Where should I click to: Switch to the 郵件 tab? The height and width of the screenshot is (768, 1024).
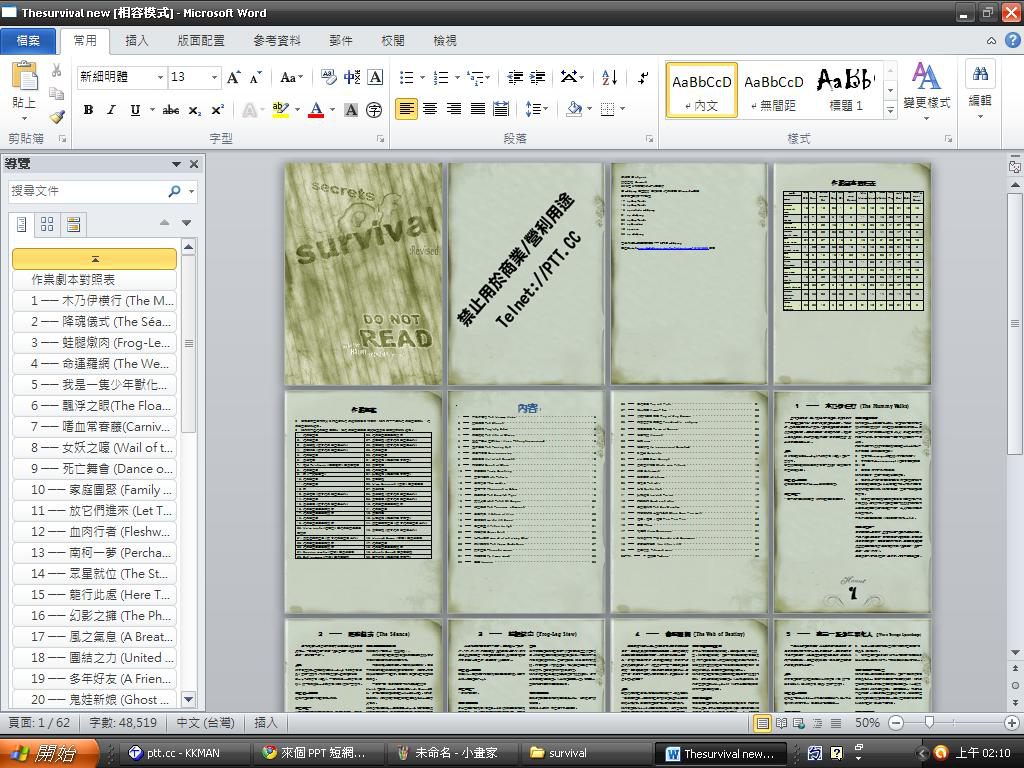click(x=341, y=40)
